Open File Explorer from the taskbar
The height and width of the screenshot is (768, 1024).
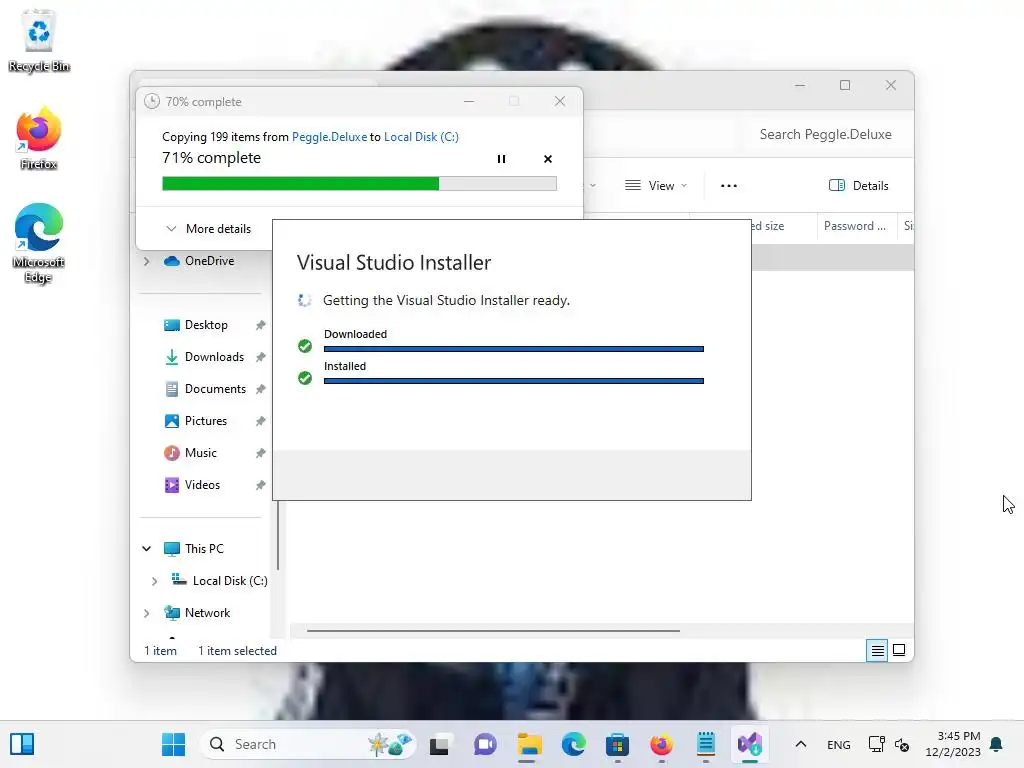tap(529, 744)
